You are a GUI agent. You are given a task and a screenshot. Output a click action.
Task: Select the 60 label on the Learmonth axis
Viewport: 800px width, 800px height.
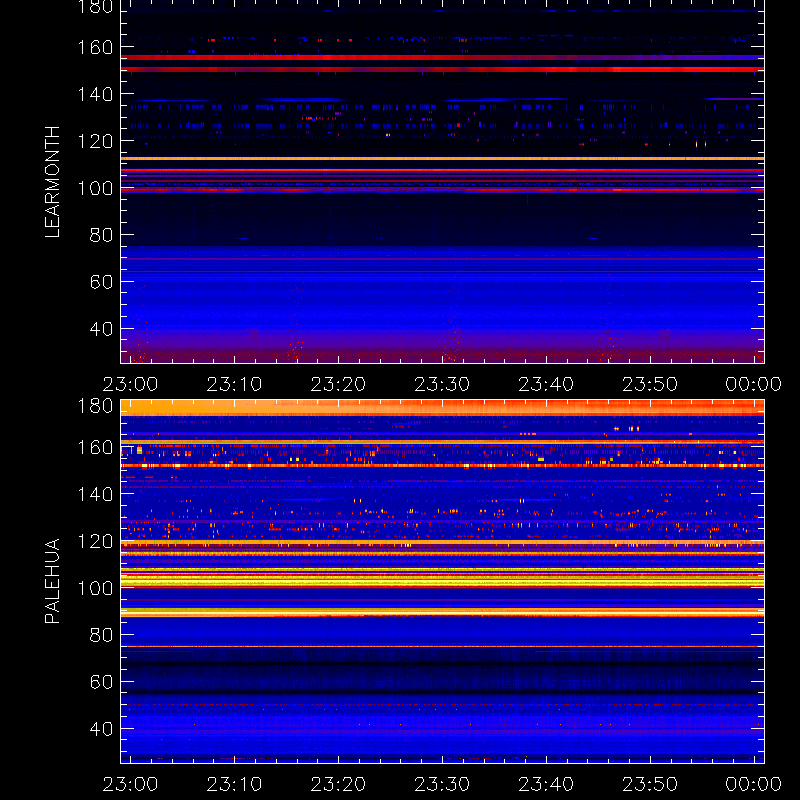tap(101, 282)
